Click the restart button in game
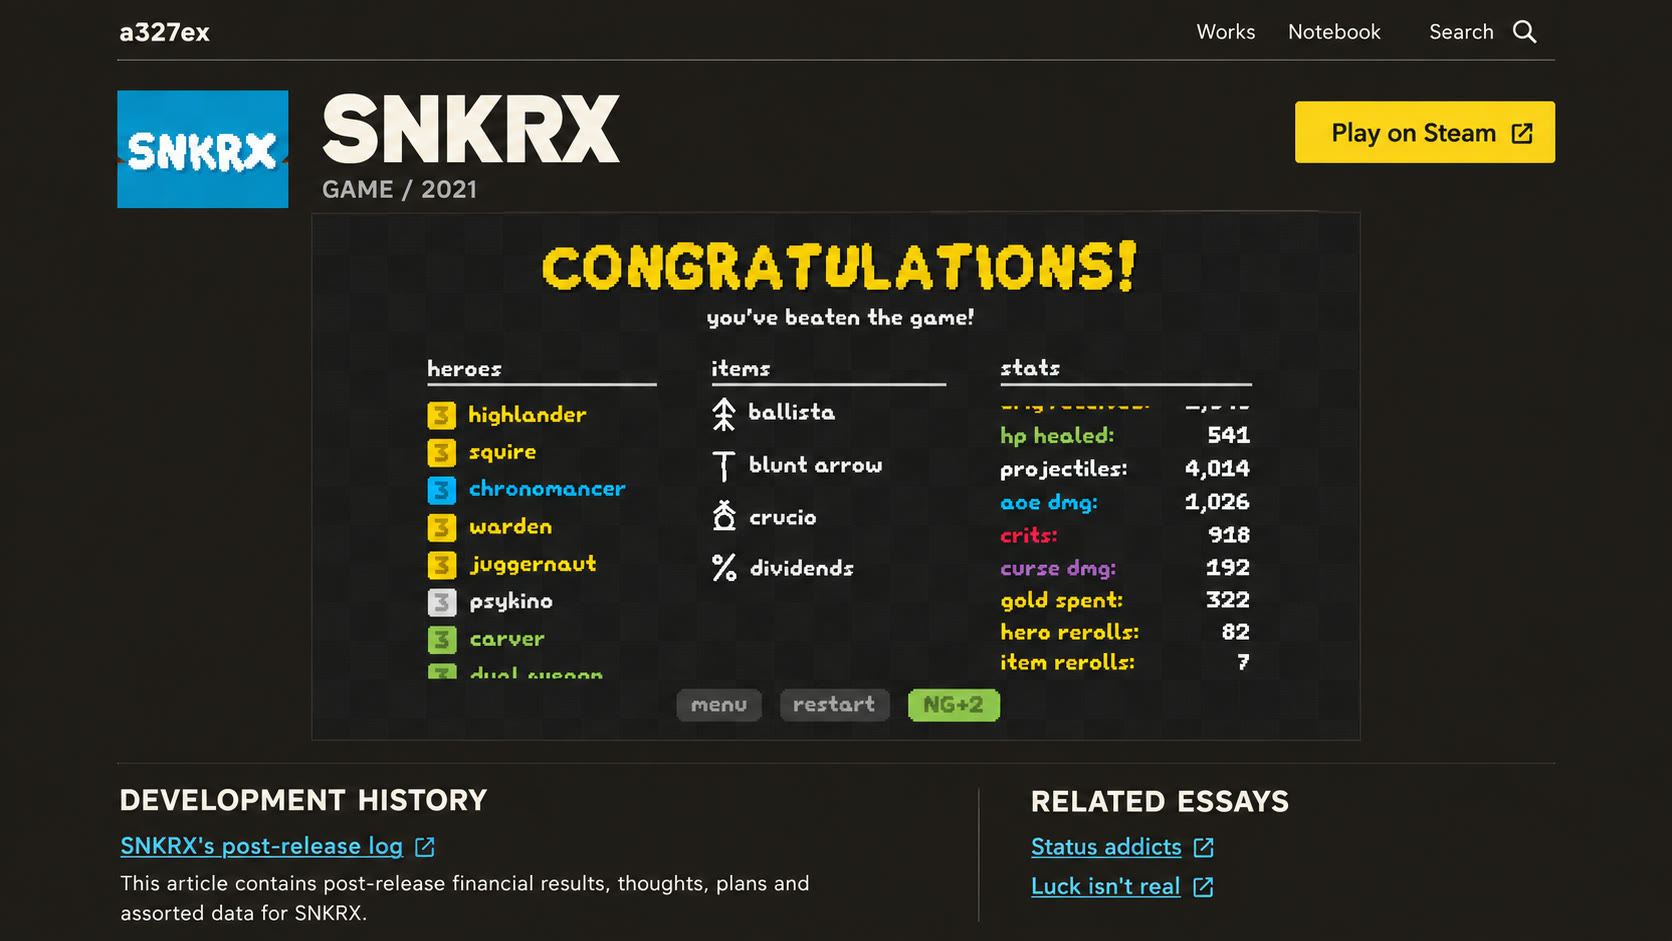1672x941 pixels. point(834,705)
